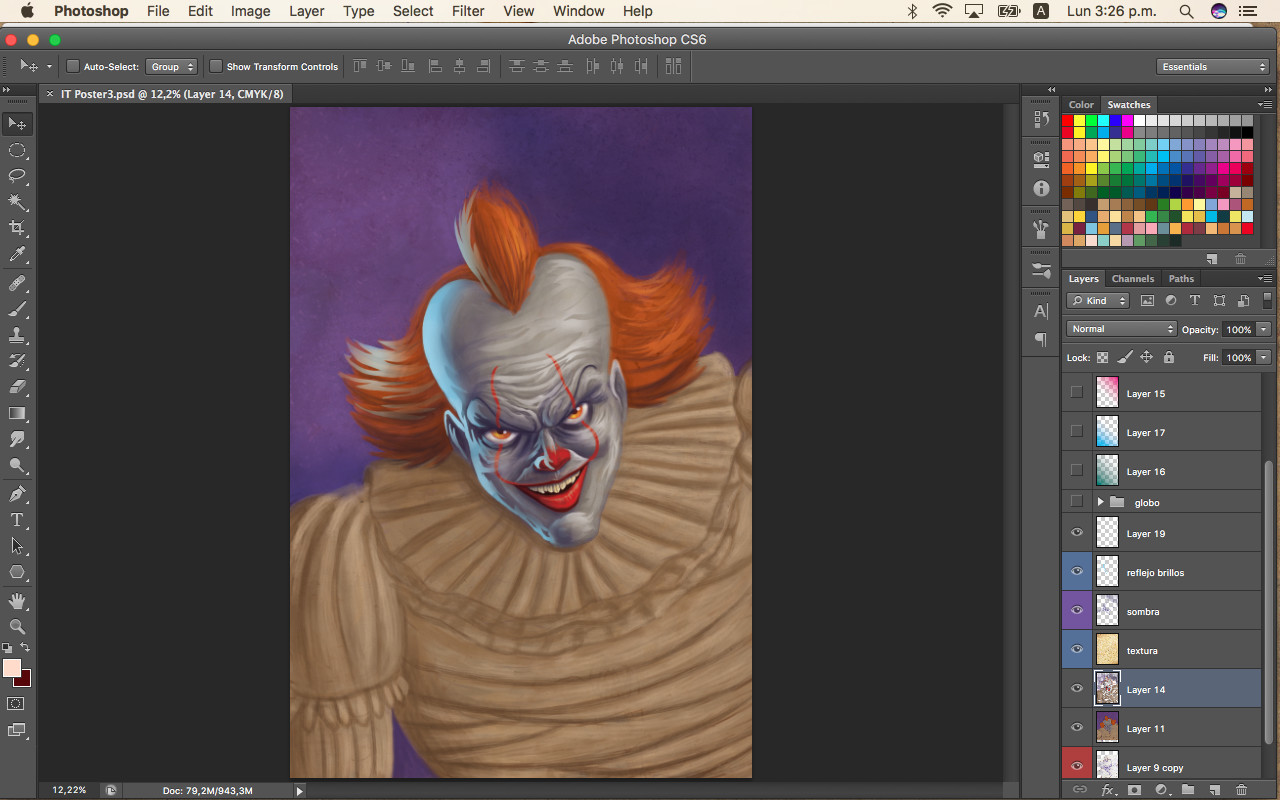Show Layer 15 visibility box
Screen dimensions: 1280x800
[1076, 393]
